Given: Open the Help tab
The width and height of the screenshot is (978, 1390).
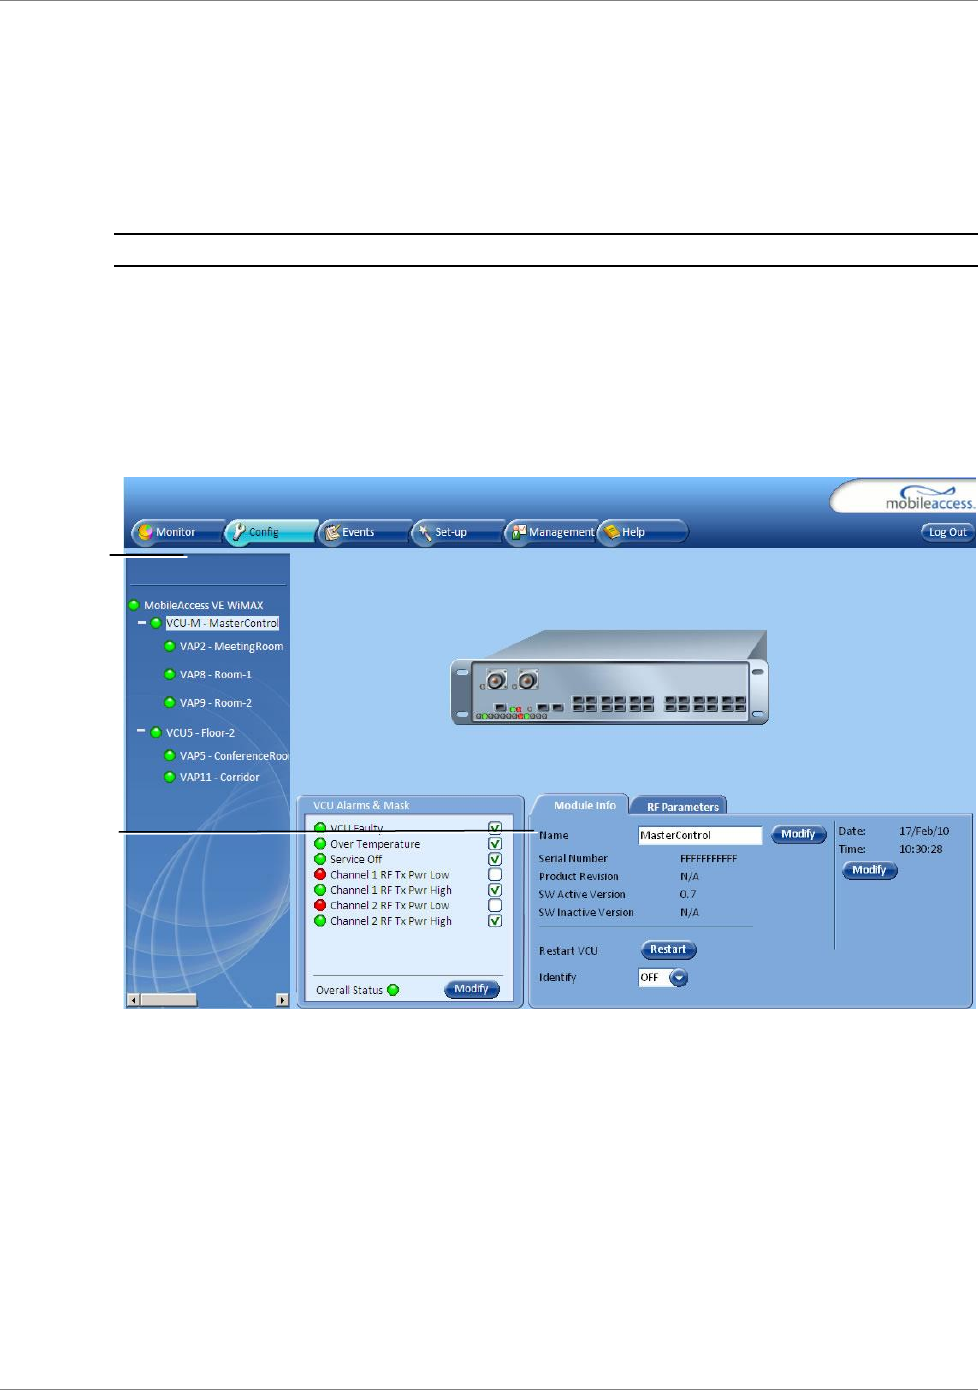Looking at the screenshot, I should 643,532.
